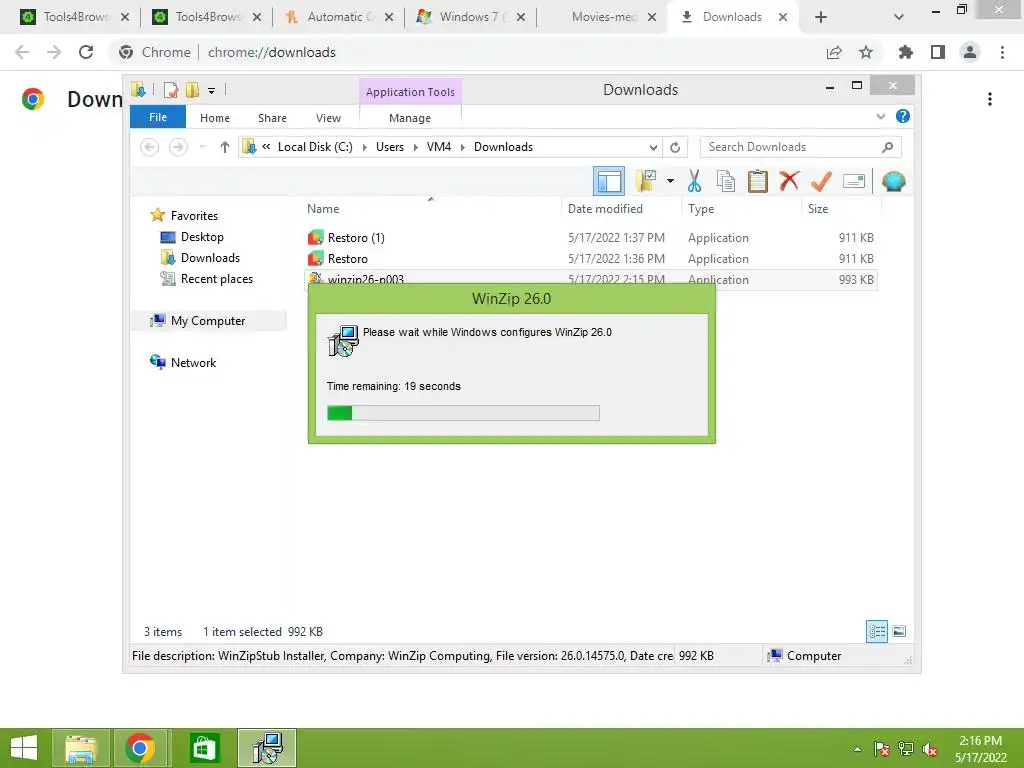This screenshot has height=768, width=1024.
Task: Sort by the Type column header
Action: coord(741,209)
